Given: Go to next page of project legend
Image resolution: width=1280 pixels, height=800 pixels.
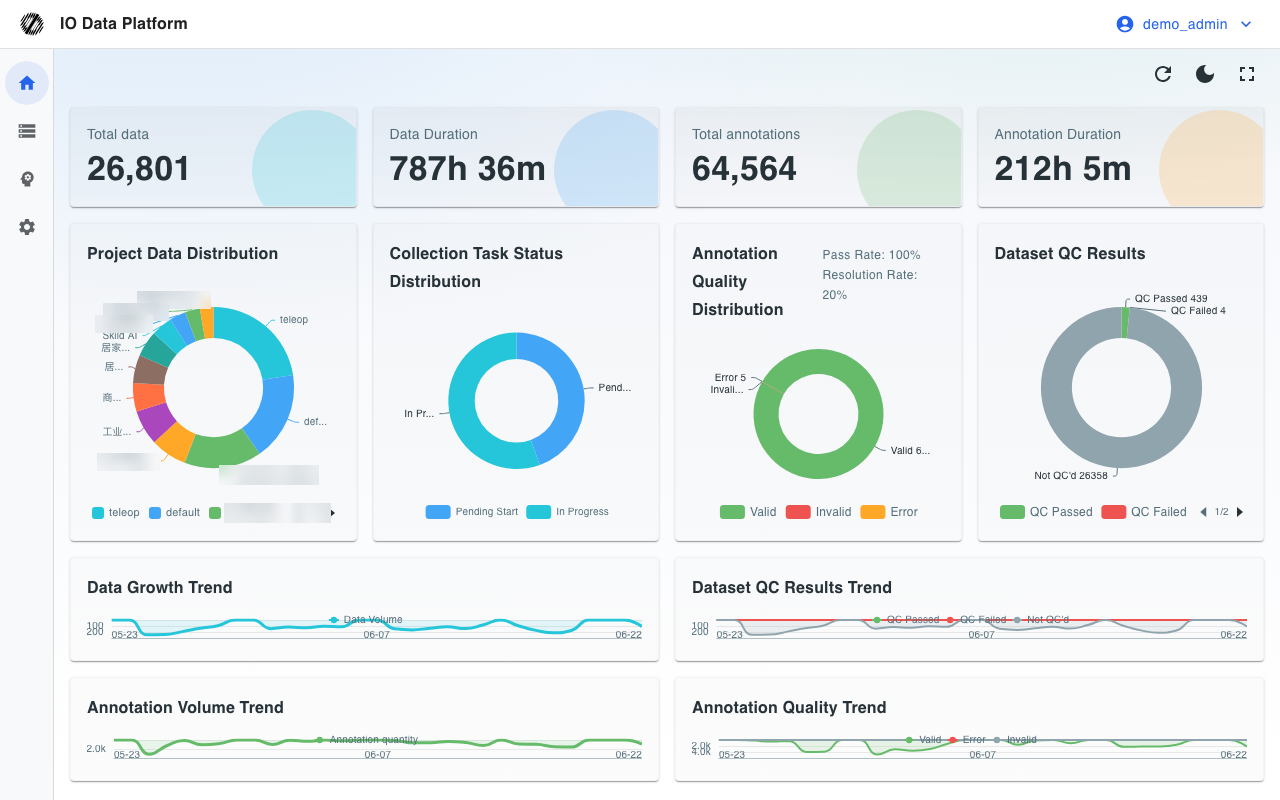Looking at the screenshot, I should [333, 513].
